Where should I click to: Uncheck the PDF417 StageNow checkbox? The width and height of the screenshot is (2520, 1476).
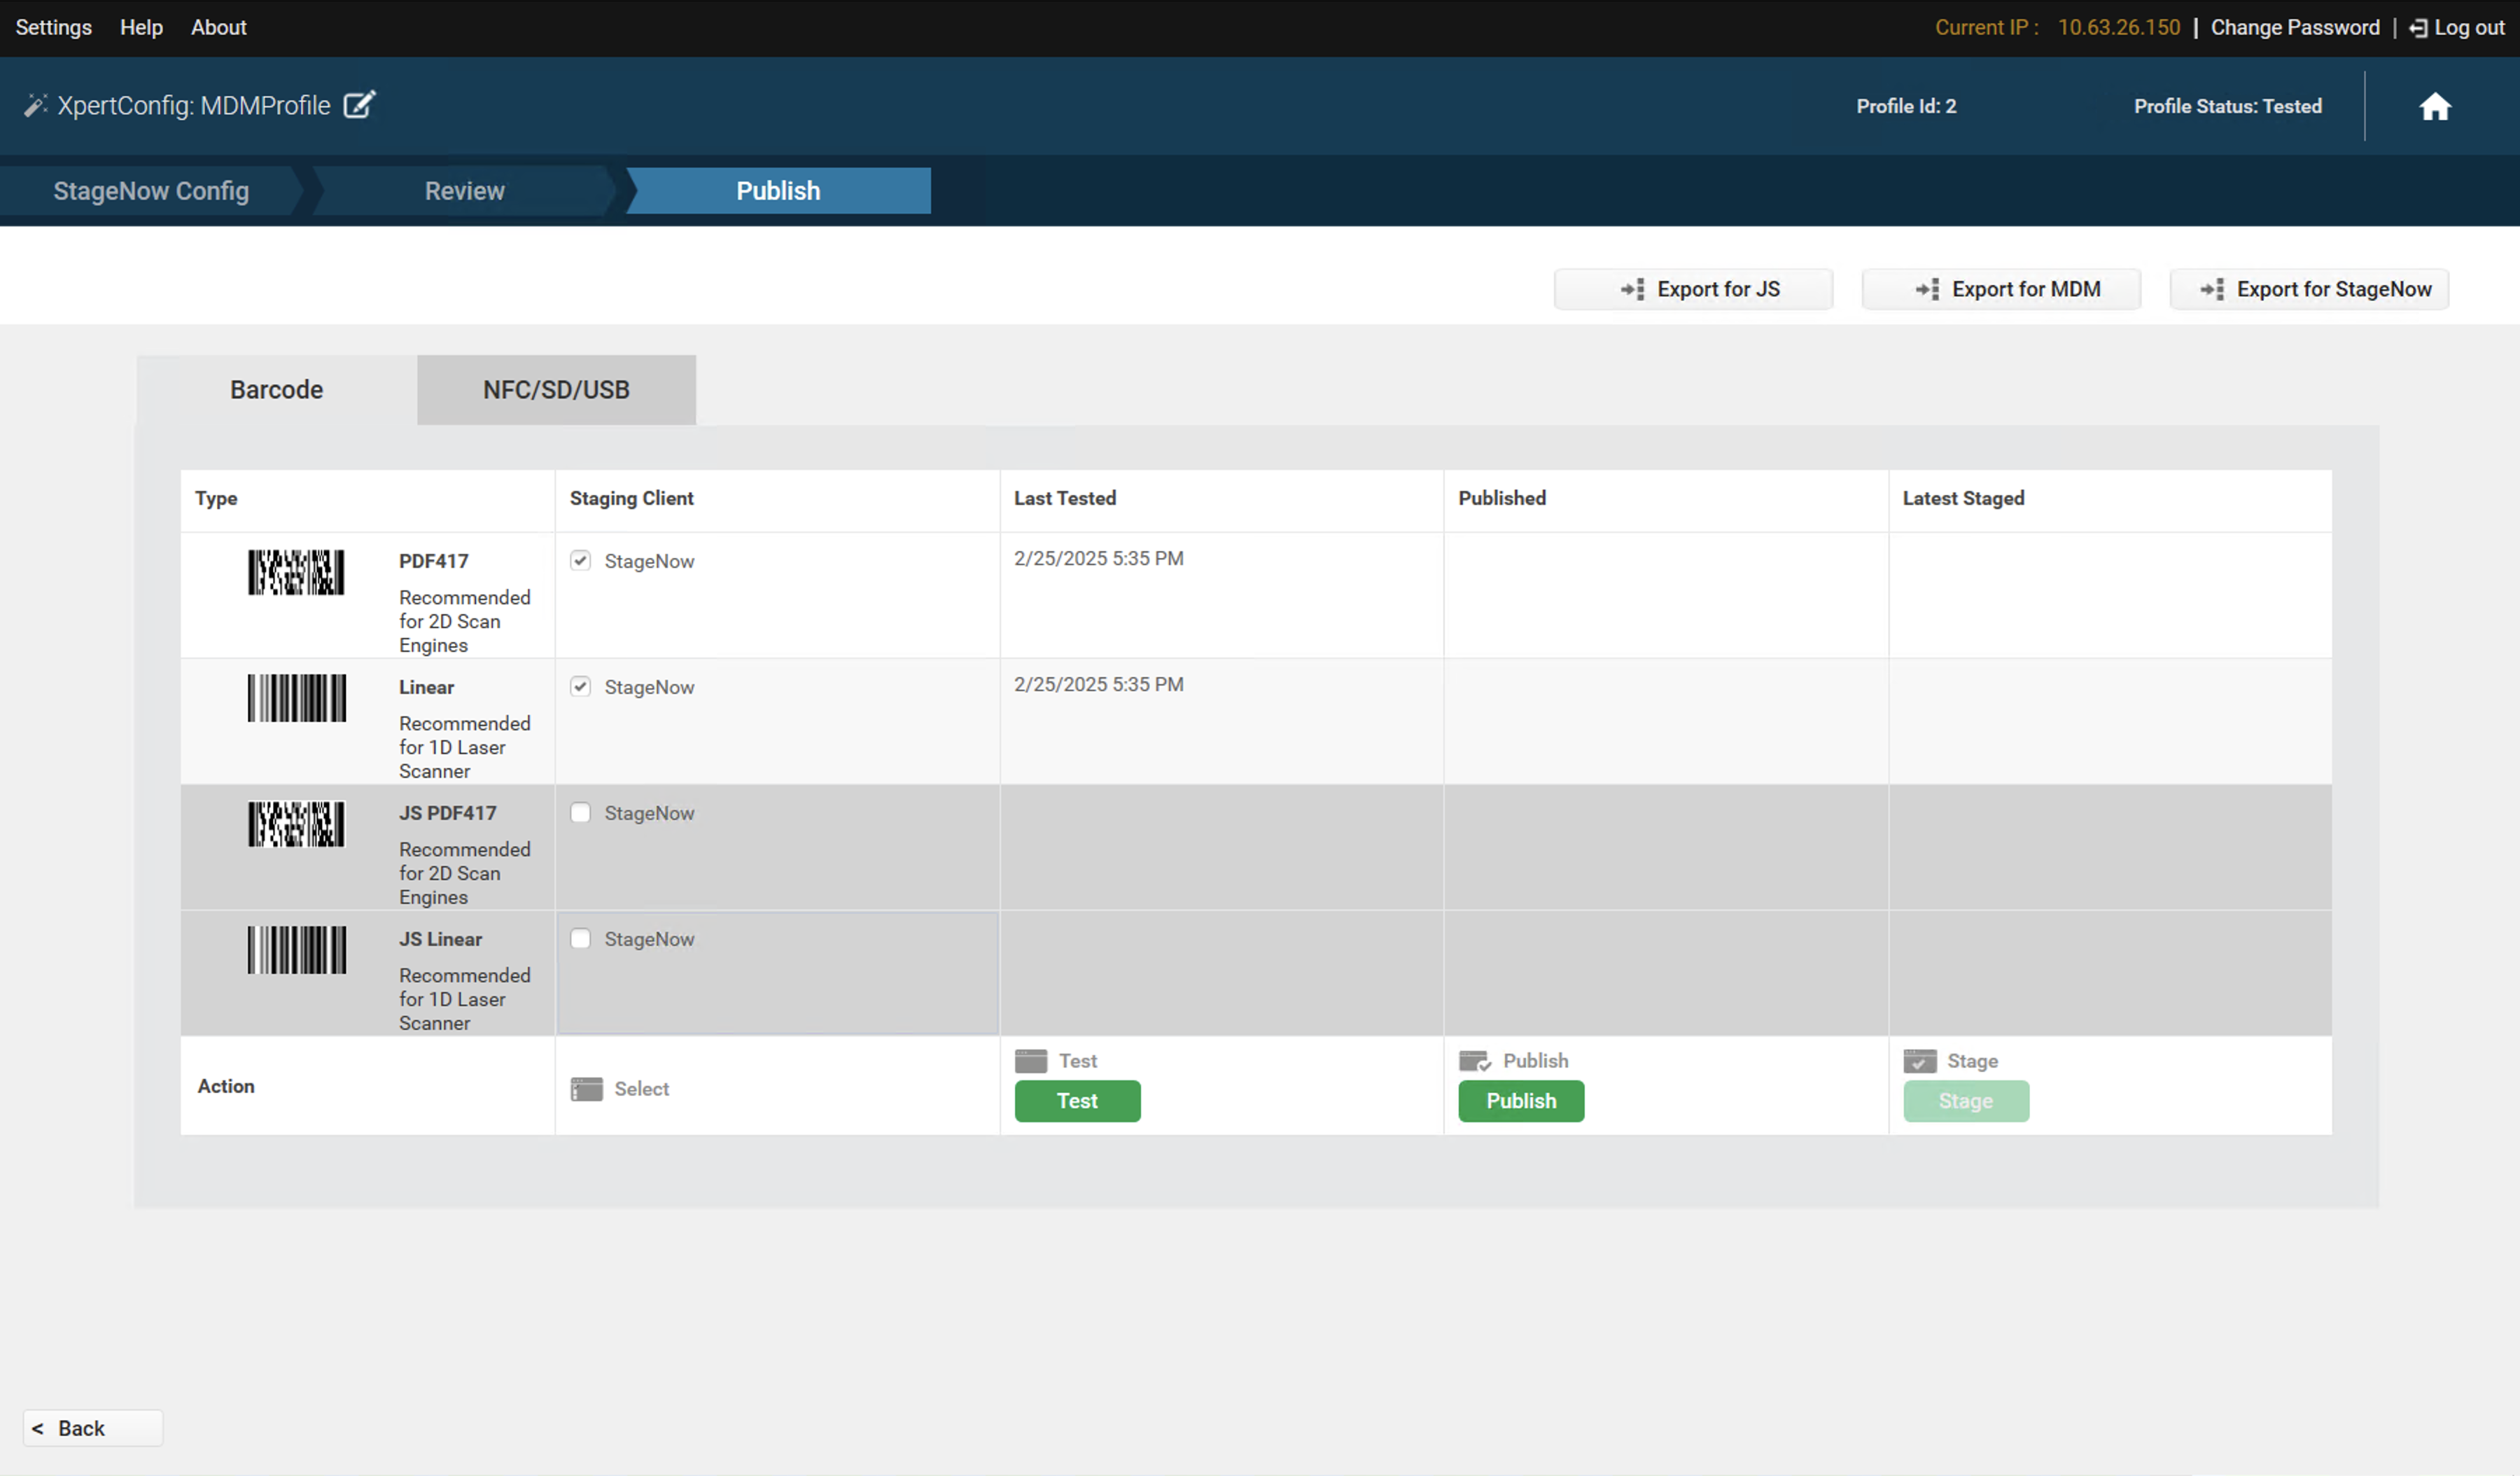pyautogui.click(x=580, y=560)
